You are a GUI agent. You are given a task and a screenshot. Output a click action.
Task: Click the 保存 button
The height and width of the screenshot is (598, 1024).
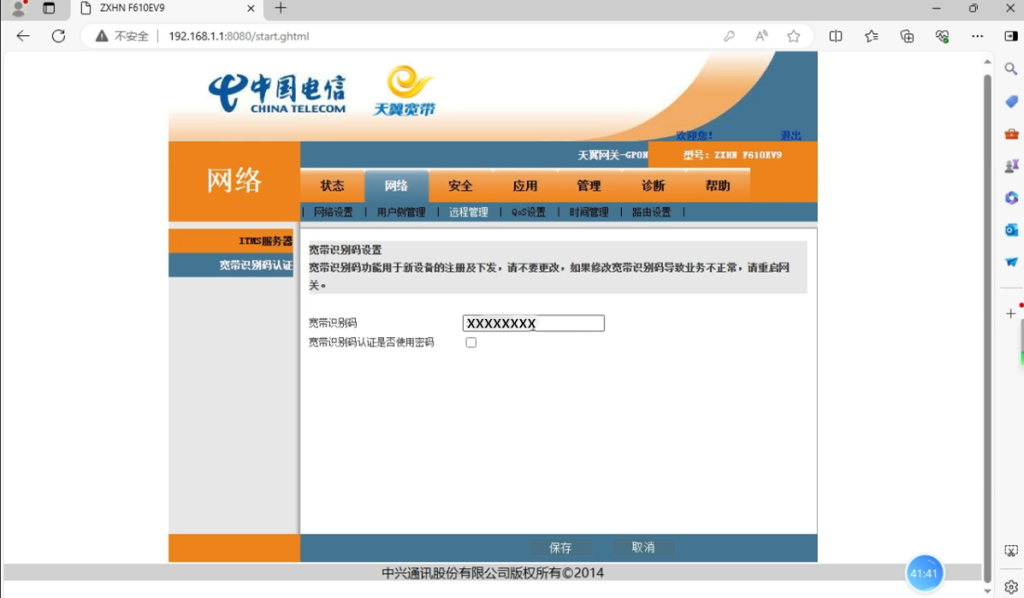point(560,548)
